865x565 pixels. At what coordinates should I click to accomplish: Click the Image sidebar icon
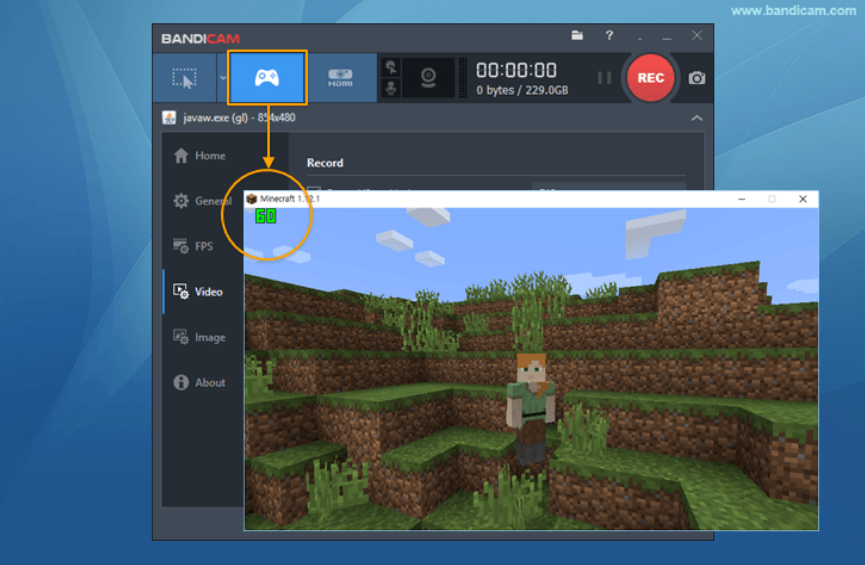(x=181, y=337)
